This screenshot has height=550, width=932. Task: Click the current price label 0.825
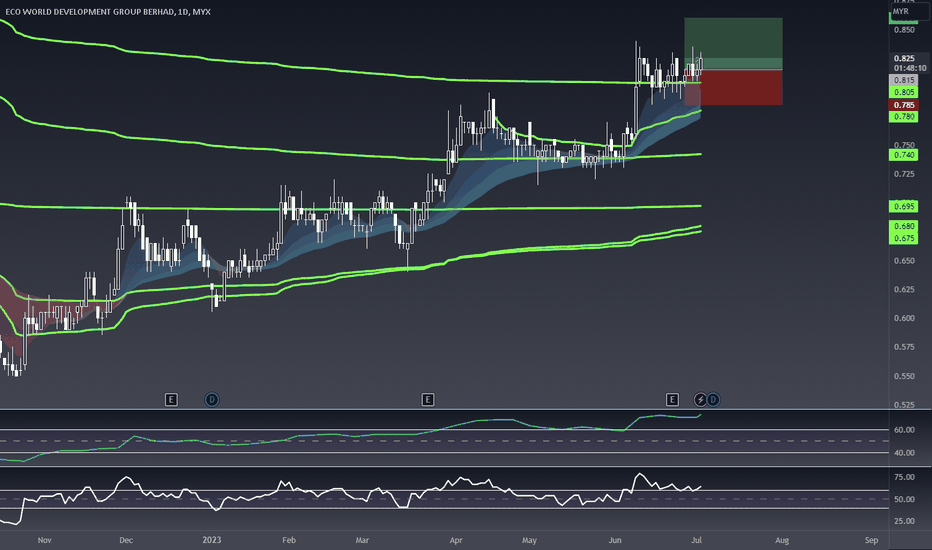pos(904,58)
